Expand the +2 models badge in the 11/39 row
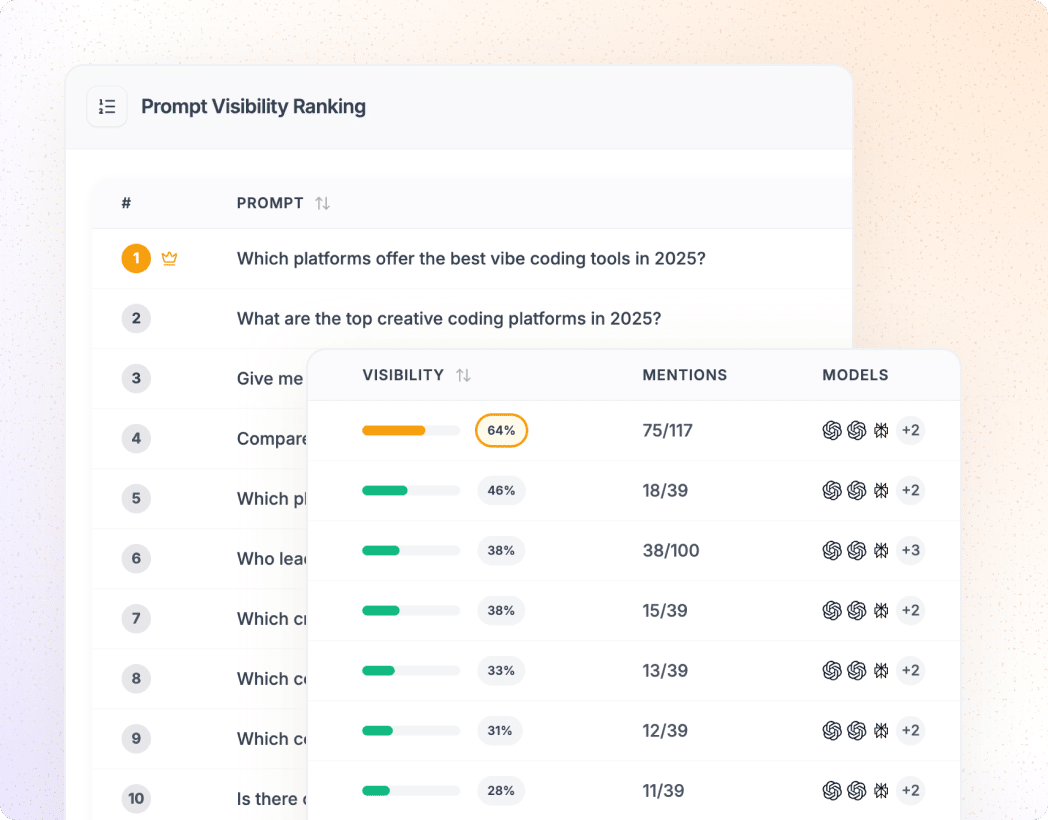The width and height of the screenshot is (1048, 820). (x=910, y=791)
